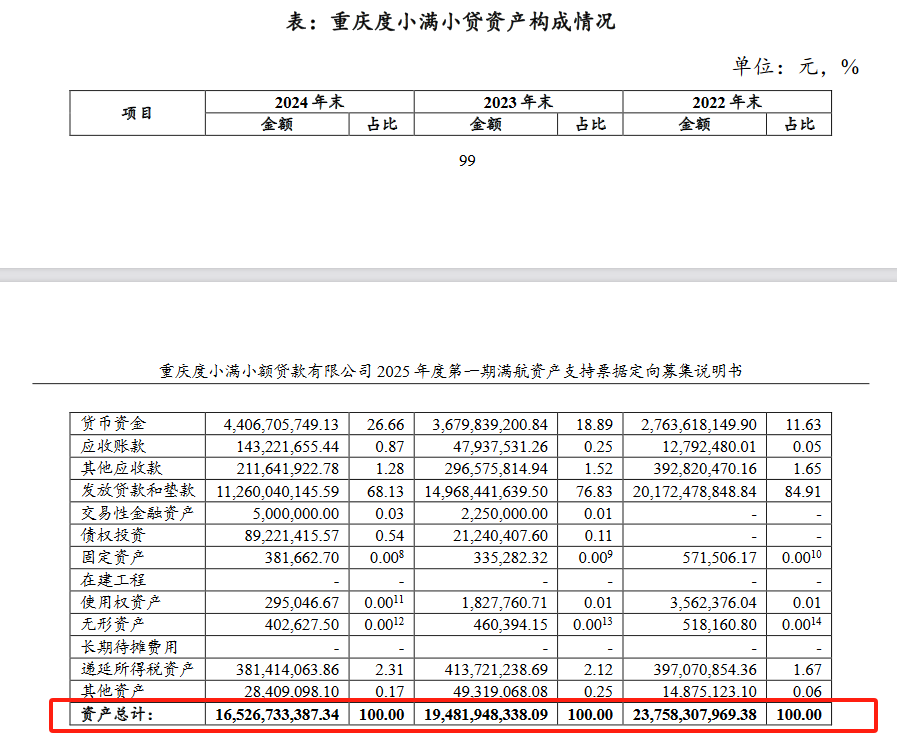The height and width of the screenshot is (740, 897).
Task: Click the total 19,481,948,338.09
Action: 486,715
